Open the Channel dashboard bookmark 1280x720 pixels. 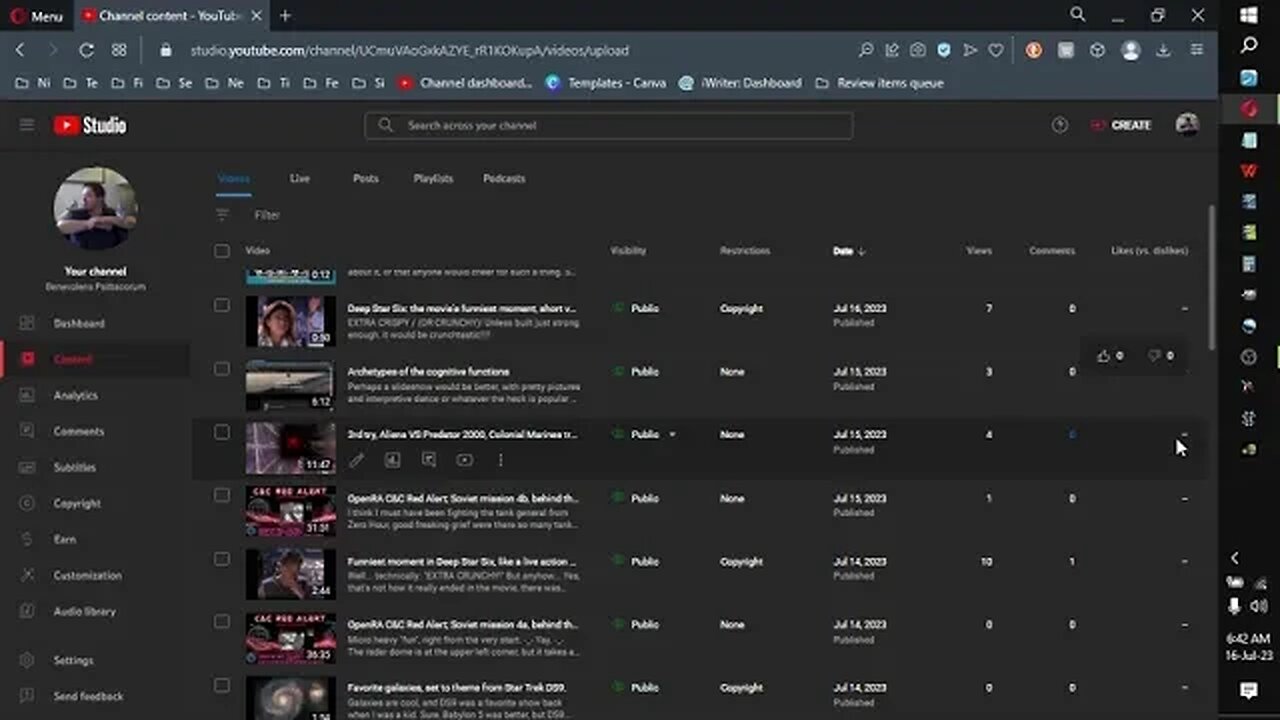[x=465, y=83]
